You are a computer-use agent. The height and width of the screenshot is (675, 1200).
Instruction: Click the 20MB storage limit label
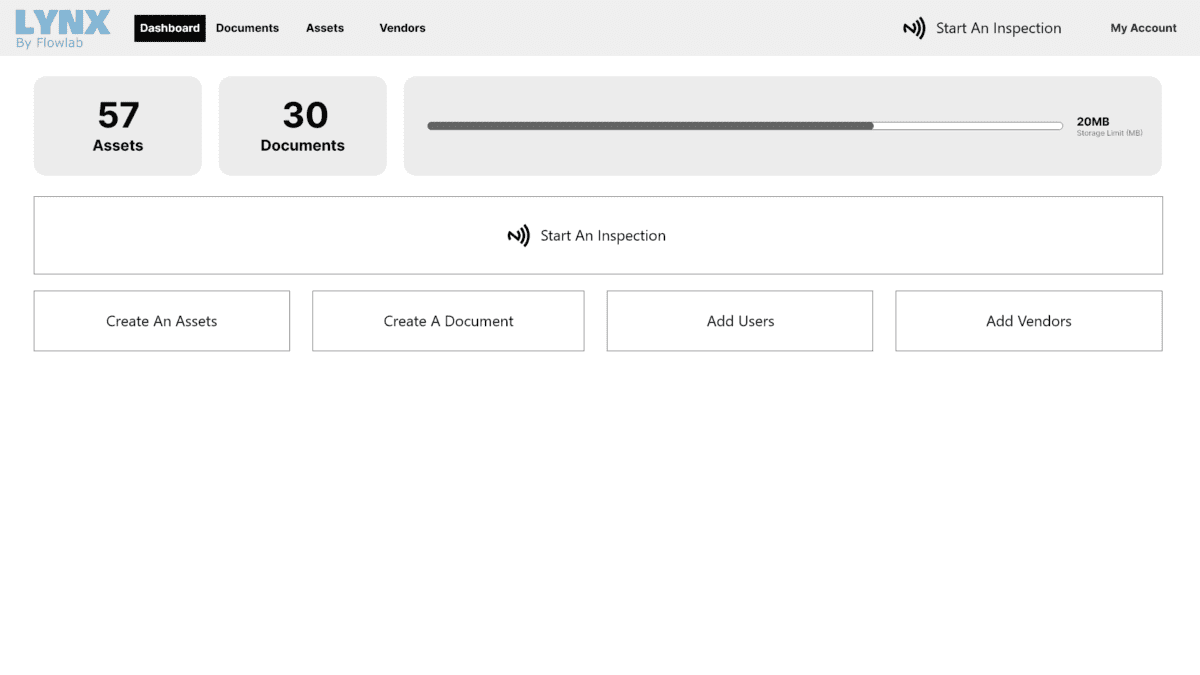click(1093, 122)
